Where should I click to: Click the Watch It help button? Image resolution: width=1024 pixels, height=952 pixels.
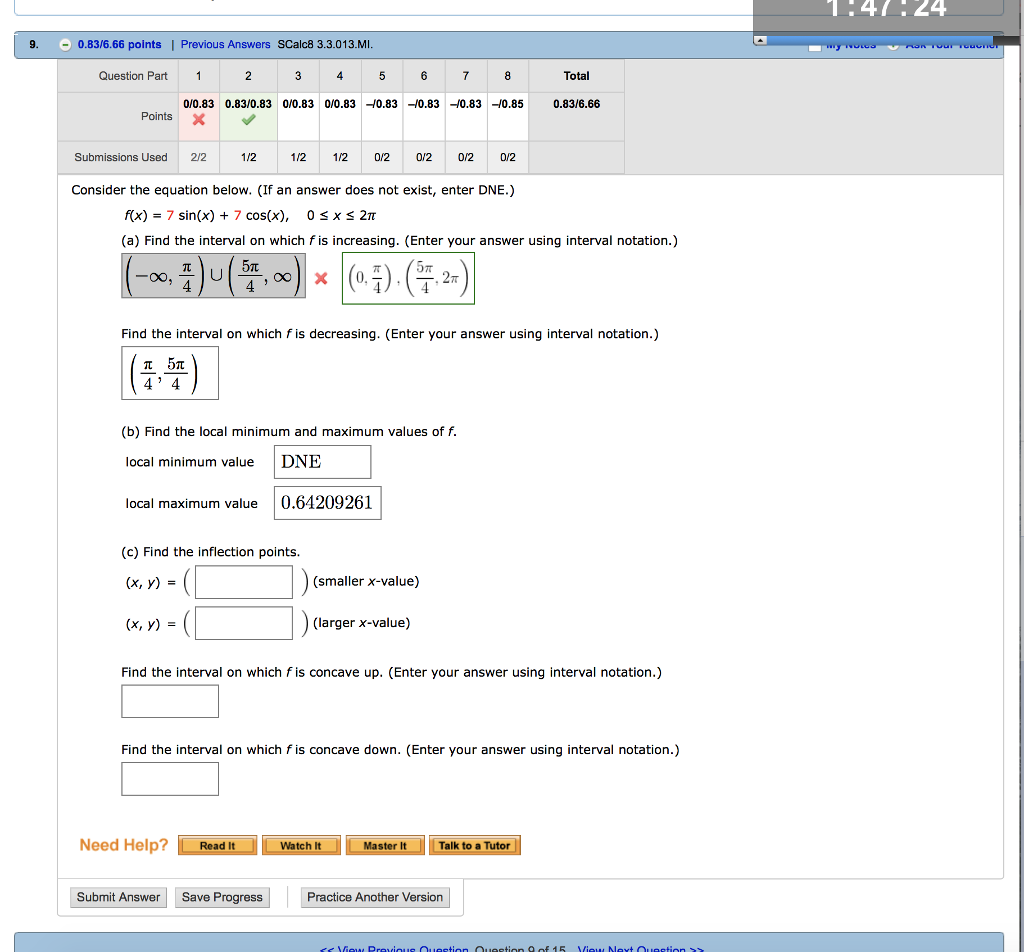pos(301,846)
